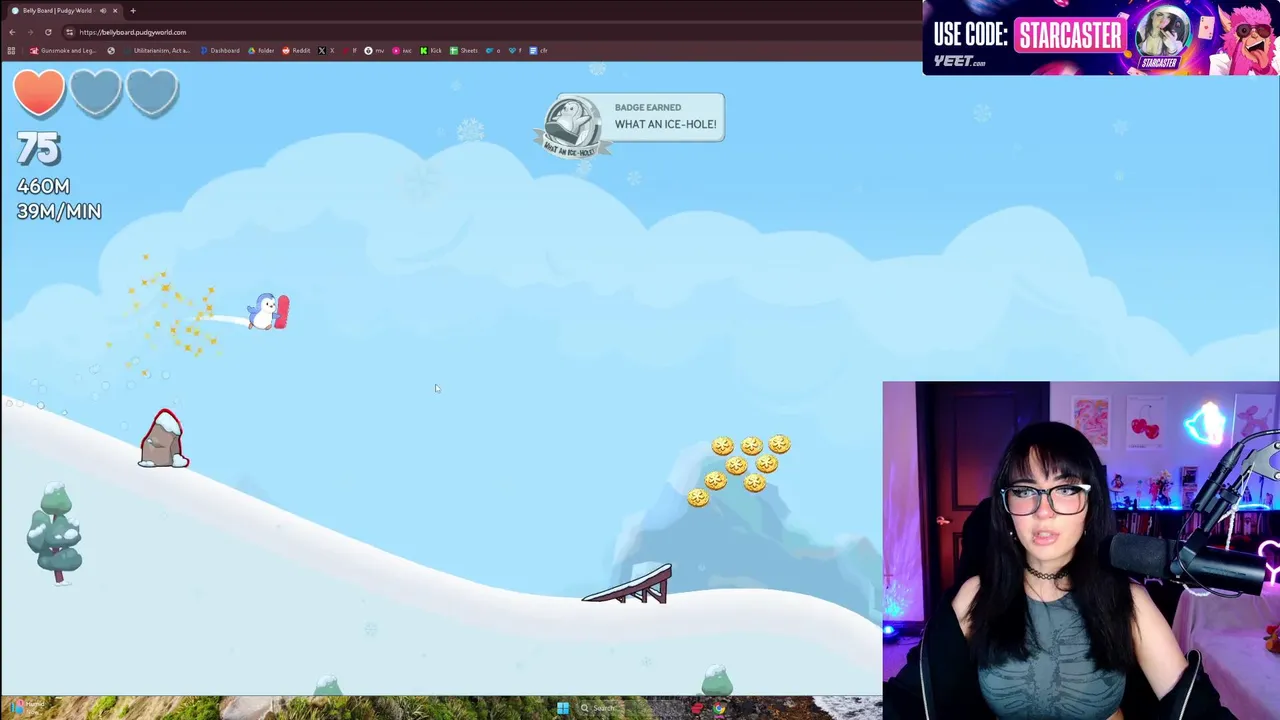Open the folder bookmark with Drive icon
Viewport: 1280px width, 720px height.
(x=261, y=50)
